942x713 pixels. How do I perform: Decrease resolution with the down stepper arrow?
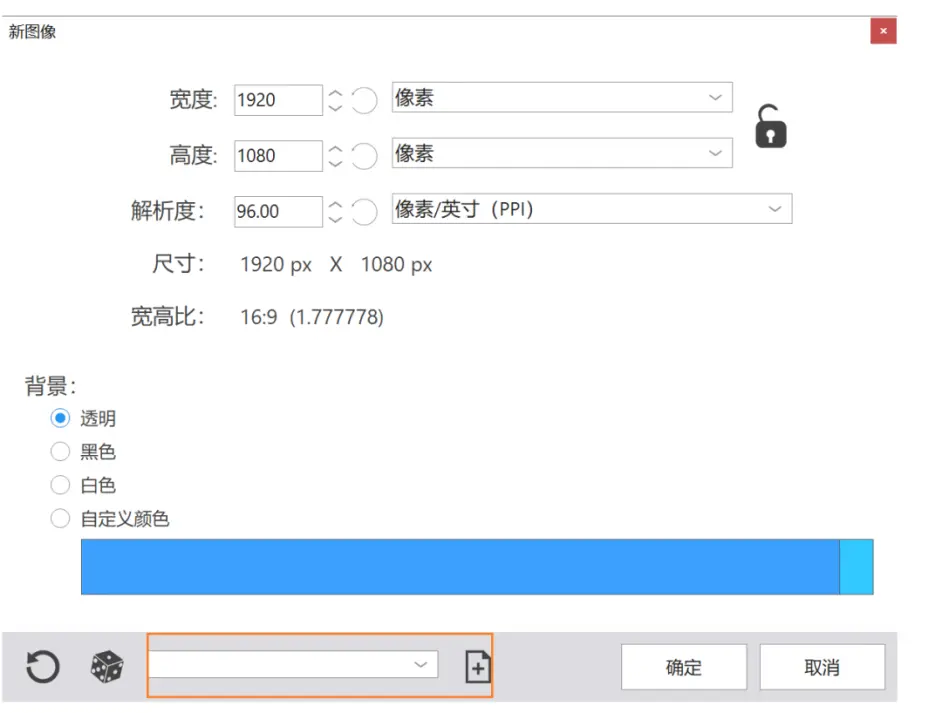[x=335, y=219]
